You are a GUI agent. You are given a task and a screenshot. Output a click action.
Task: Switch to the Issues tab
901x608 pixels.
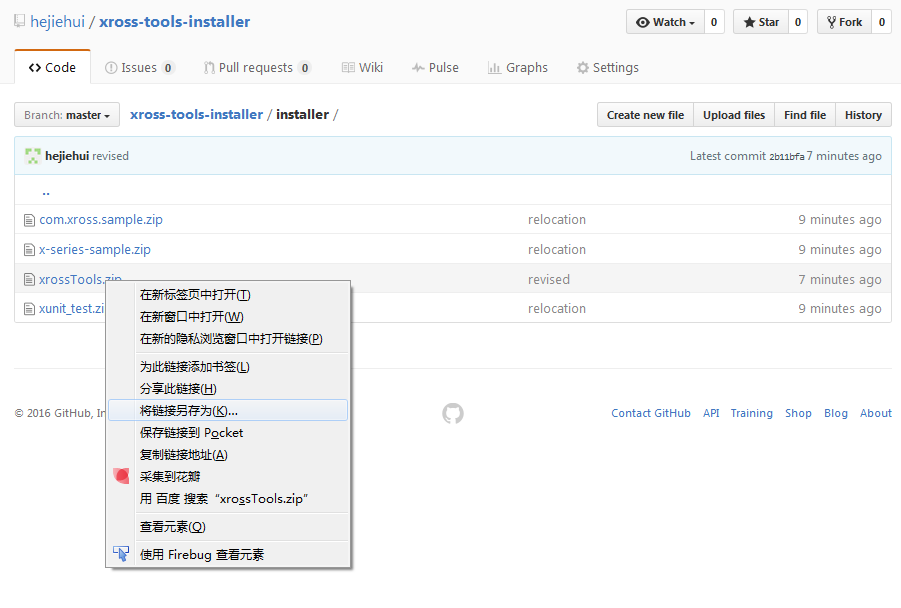[x=139, y=68]
